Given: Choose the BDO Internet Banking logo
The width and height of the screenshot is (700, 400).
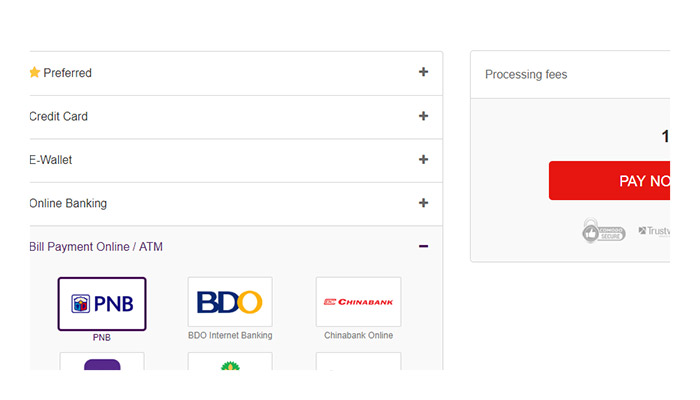Looking at the screenshot, I should pyautogui.click(x=230, y=302).
